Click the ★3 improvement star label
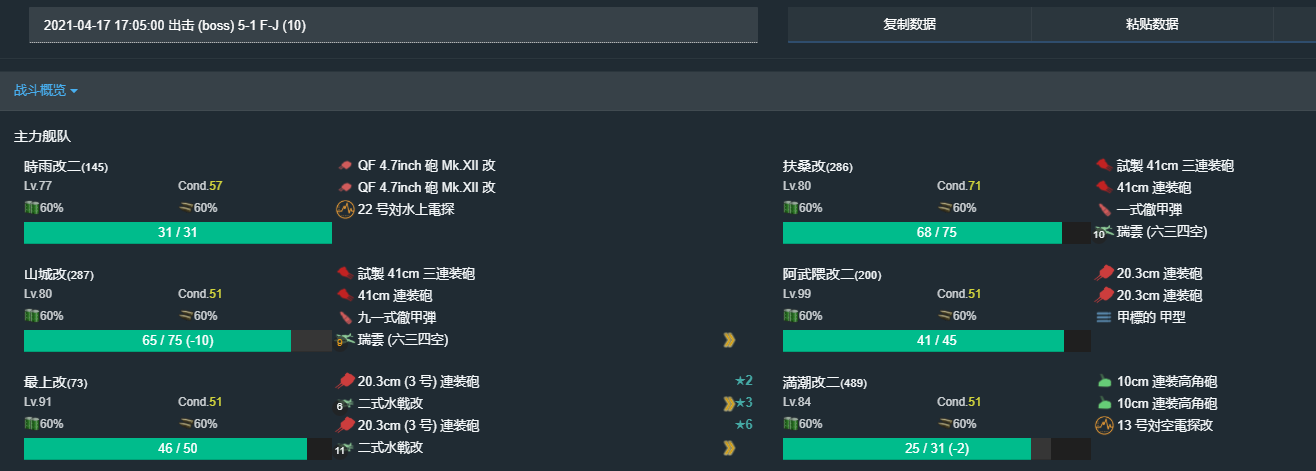 (743, 404)
